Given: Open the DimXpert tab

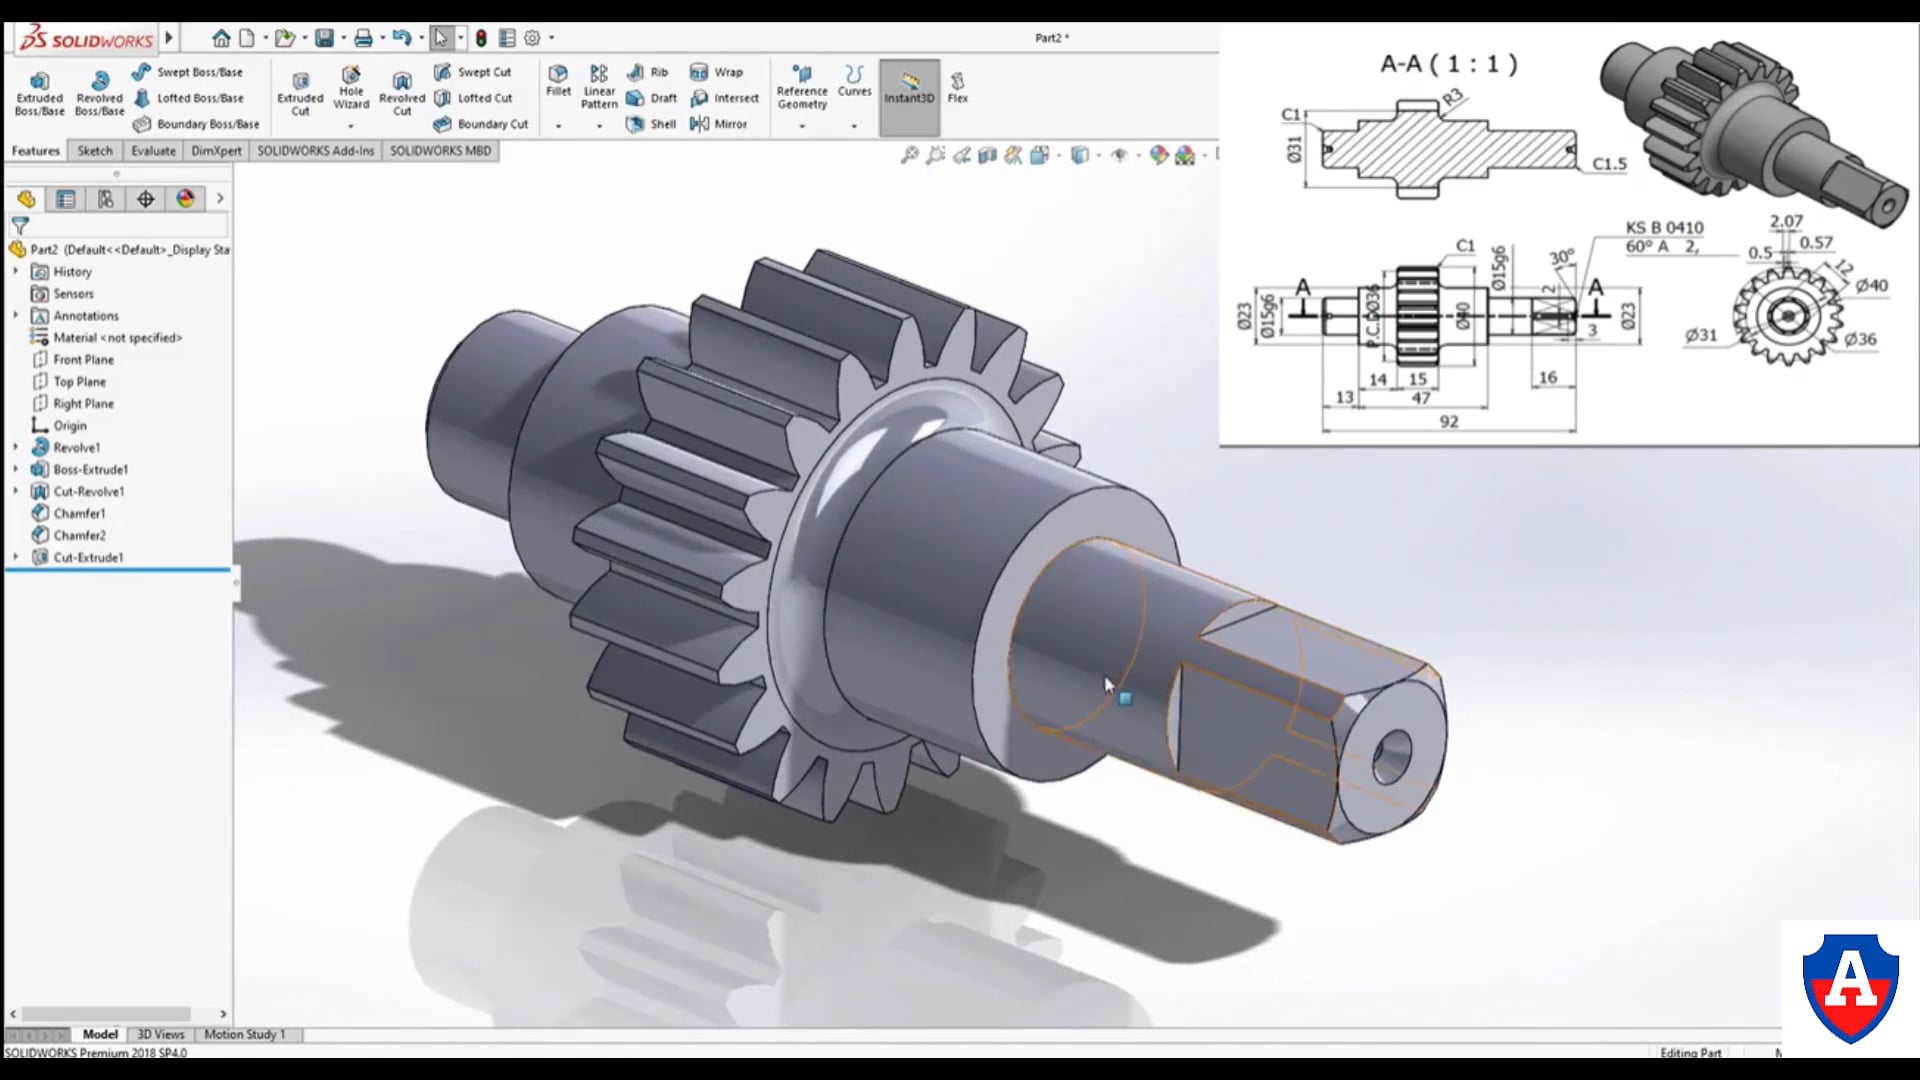Looking at the screenshot, I should pos(216,151).
